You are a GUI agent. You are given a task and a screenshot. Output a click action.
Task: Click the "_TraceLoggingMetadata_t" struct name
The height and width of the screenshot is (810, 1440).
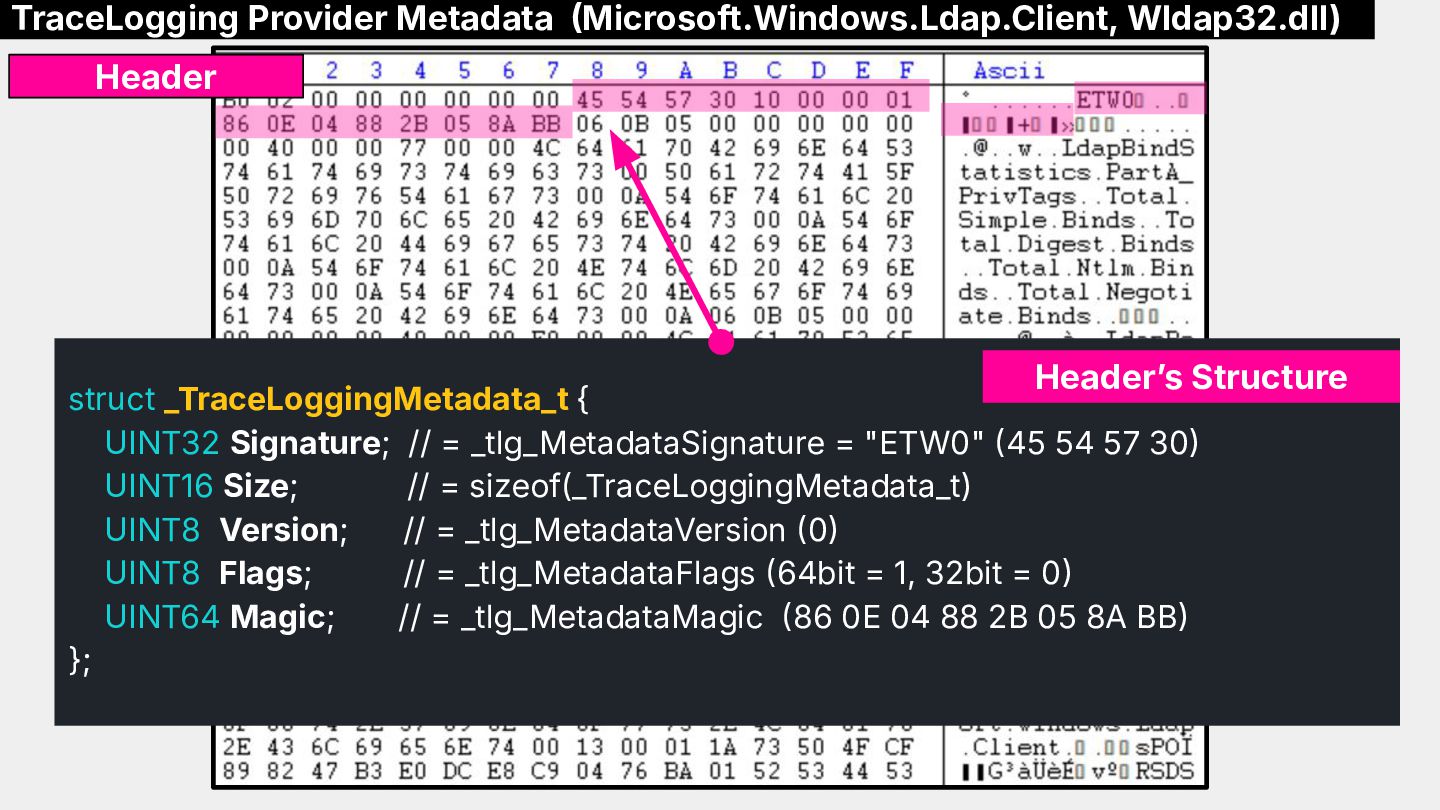(365, 399)
